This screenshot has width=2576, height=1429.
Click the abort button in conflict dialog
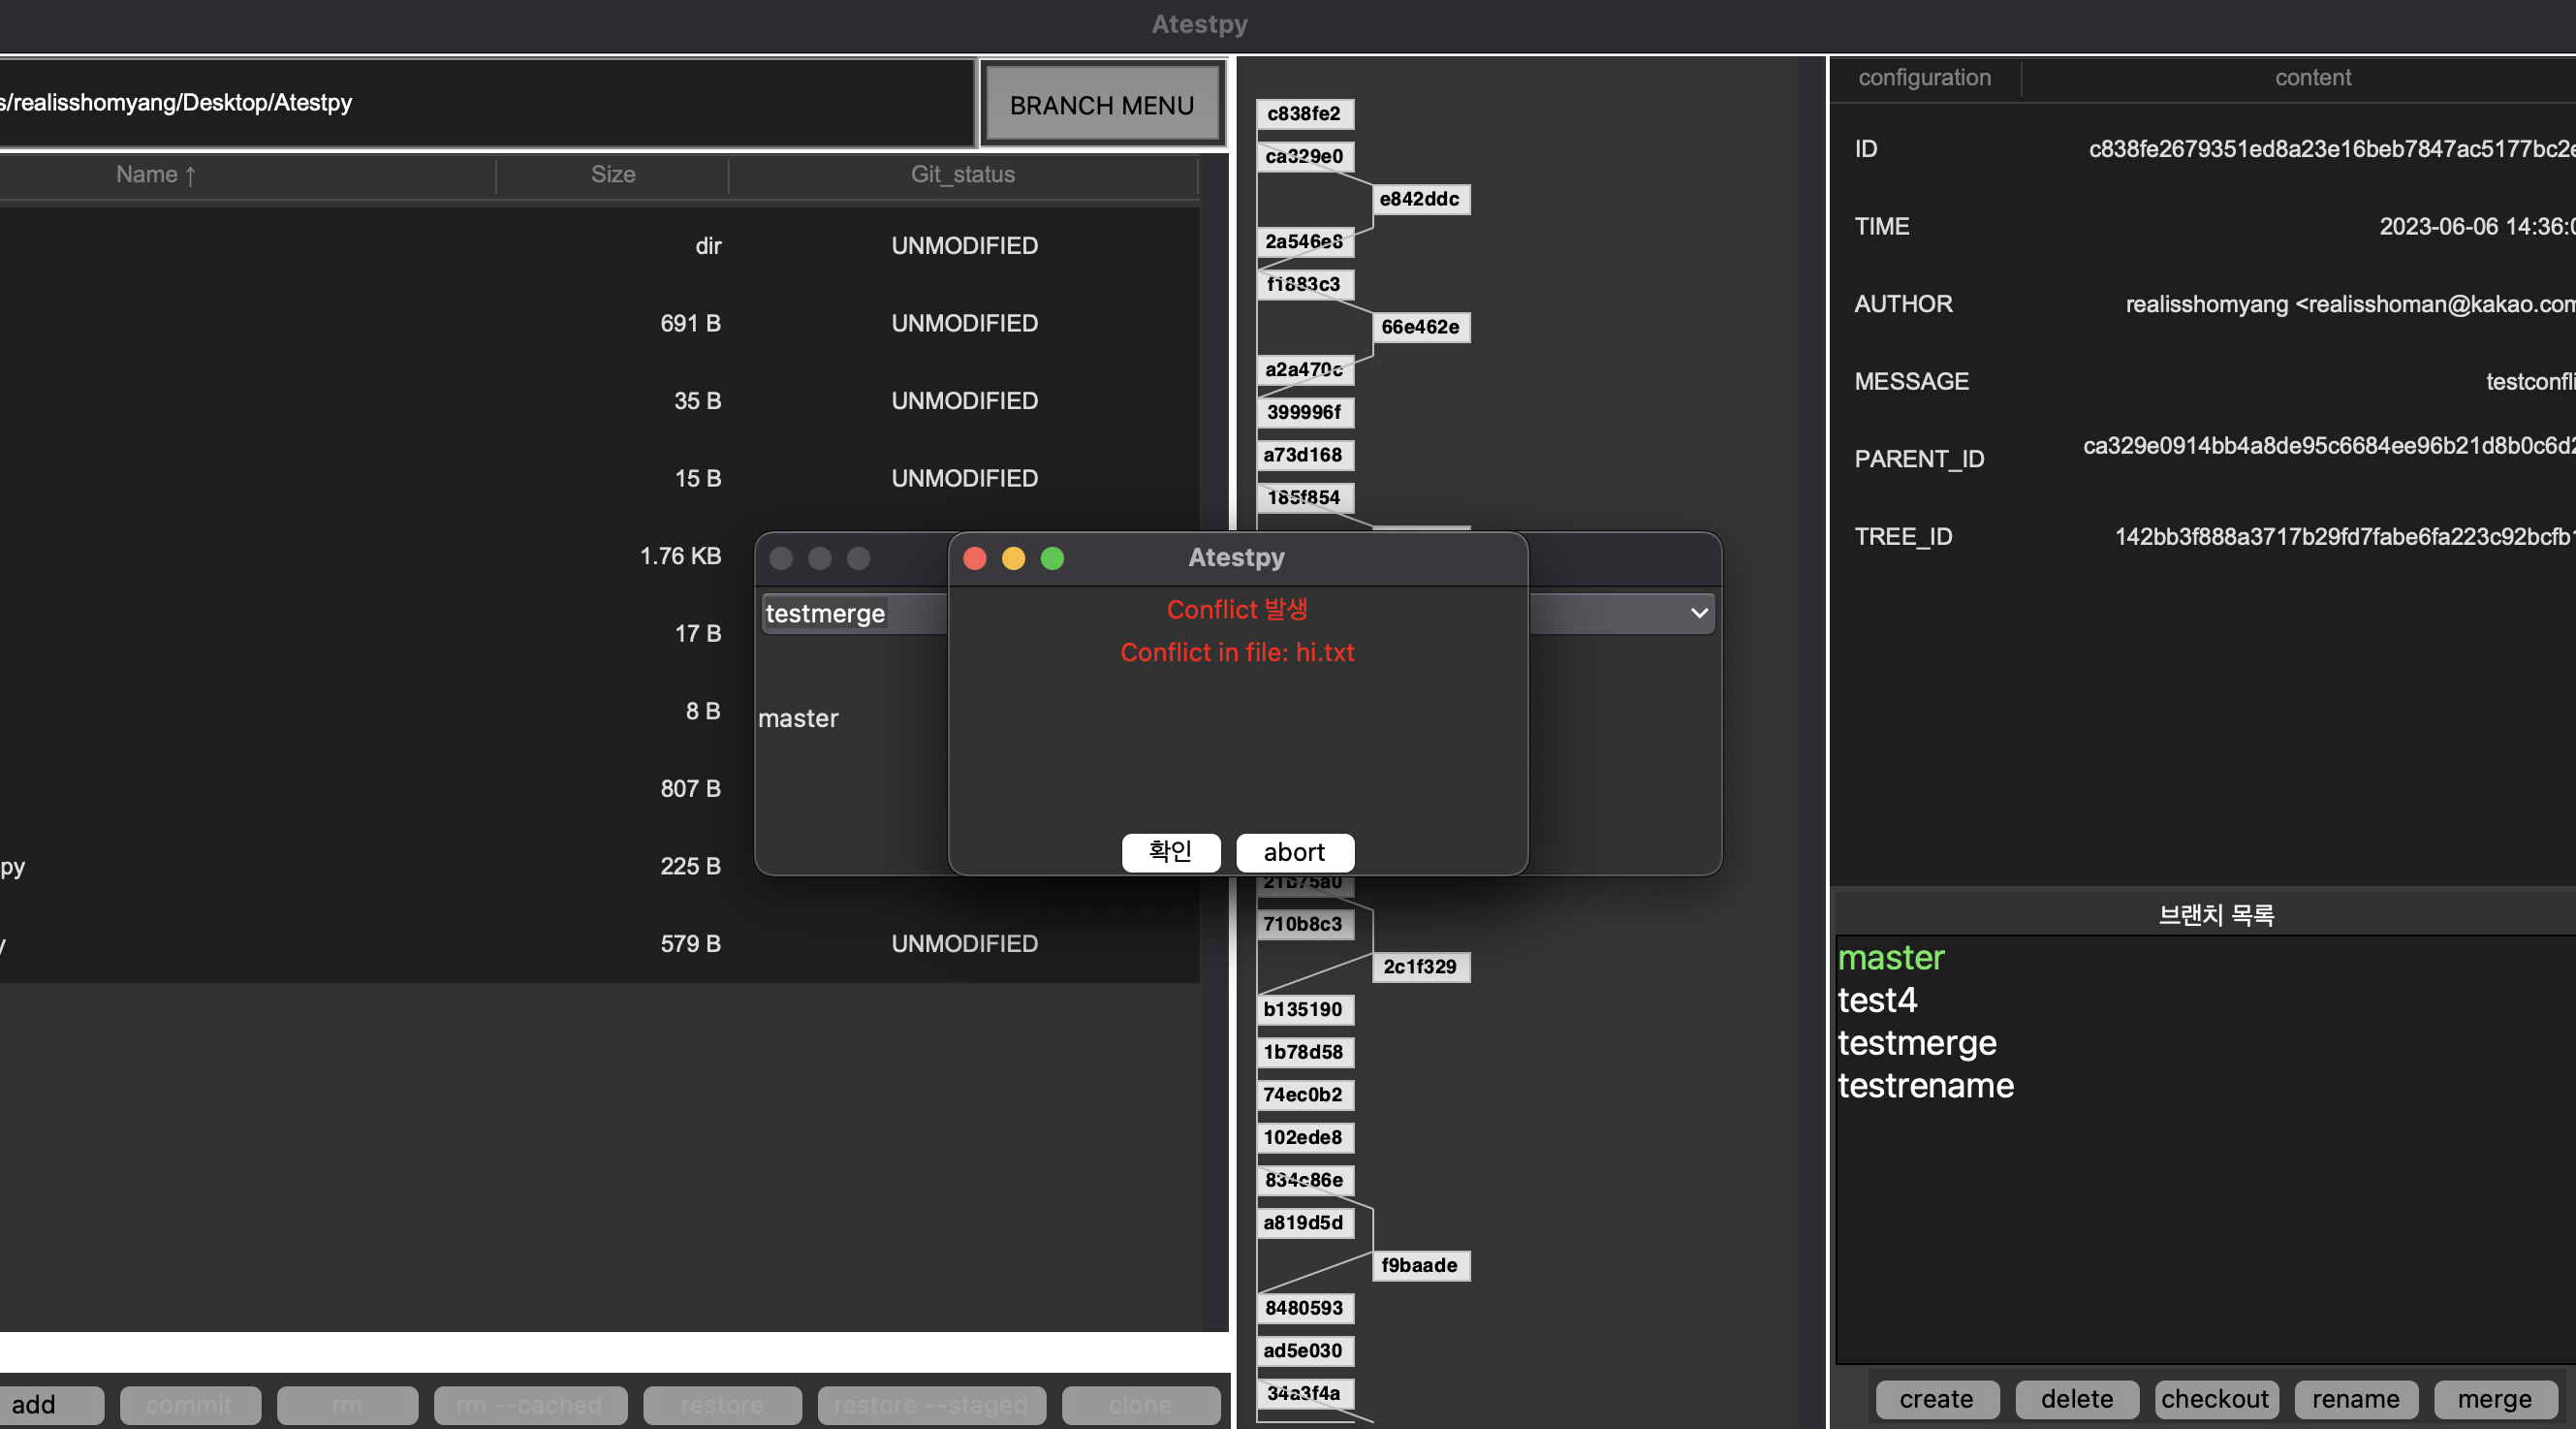pos(1294,852)
